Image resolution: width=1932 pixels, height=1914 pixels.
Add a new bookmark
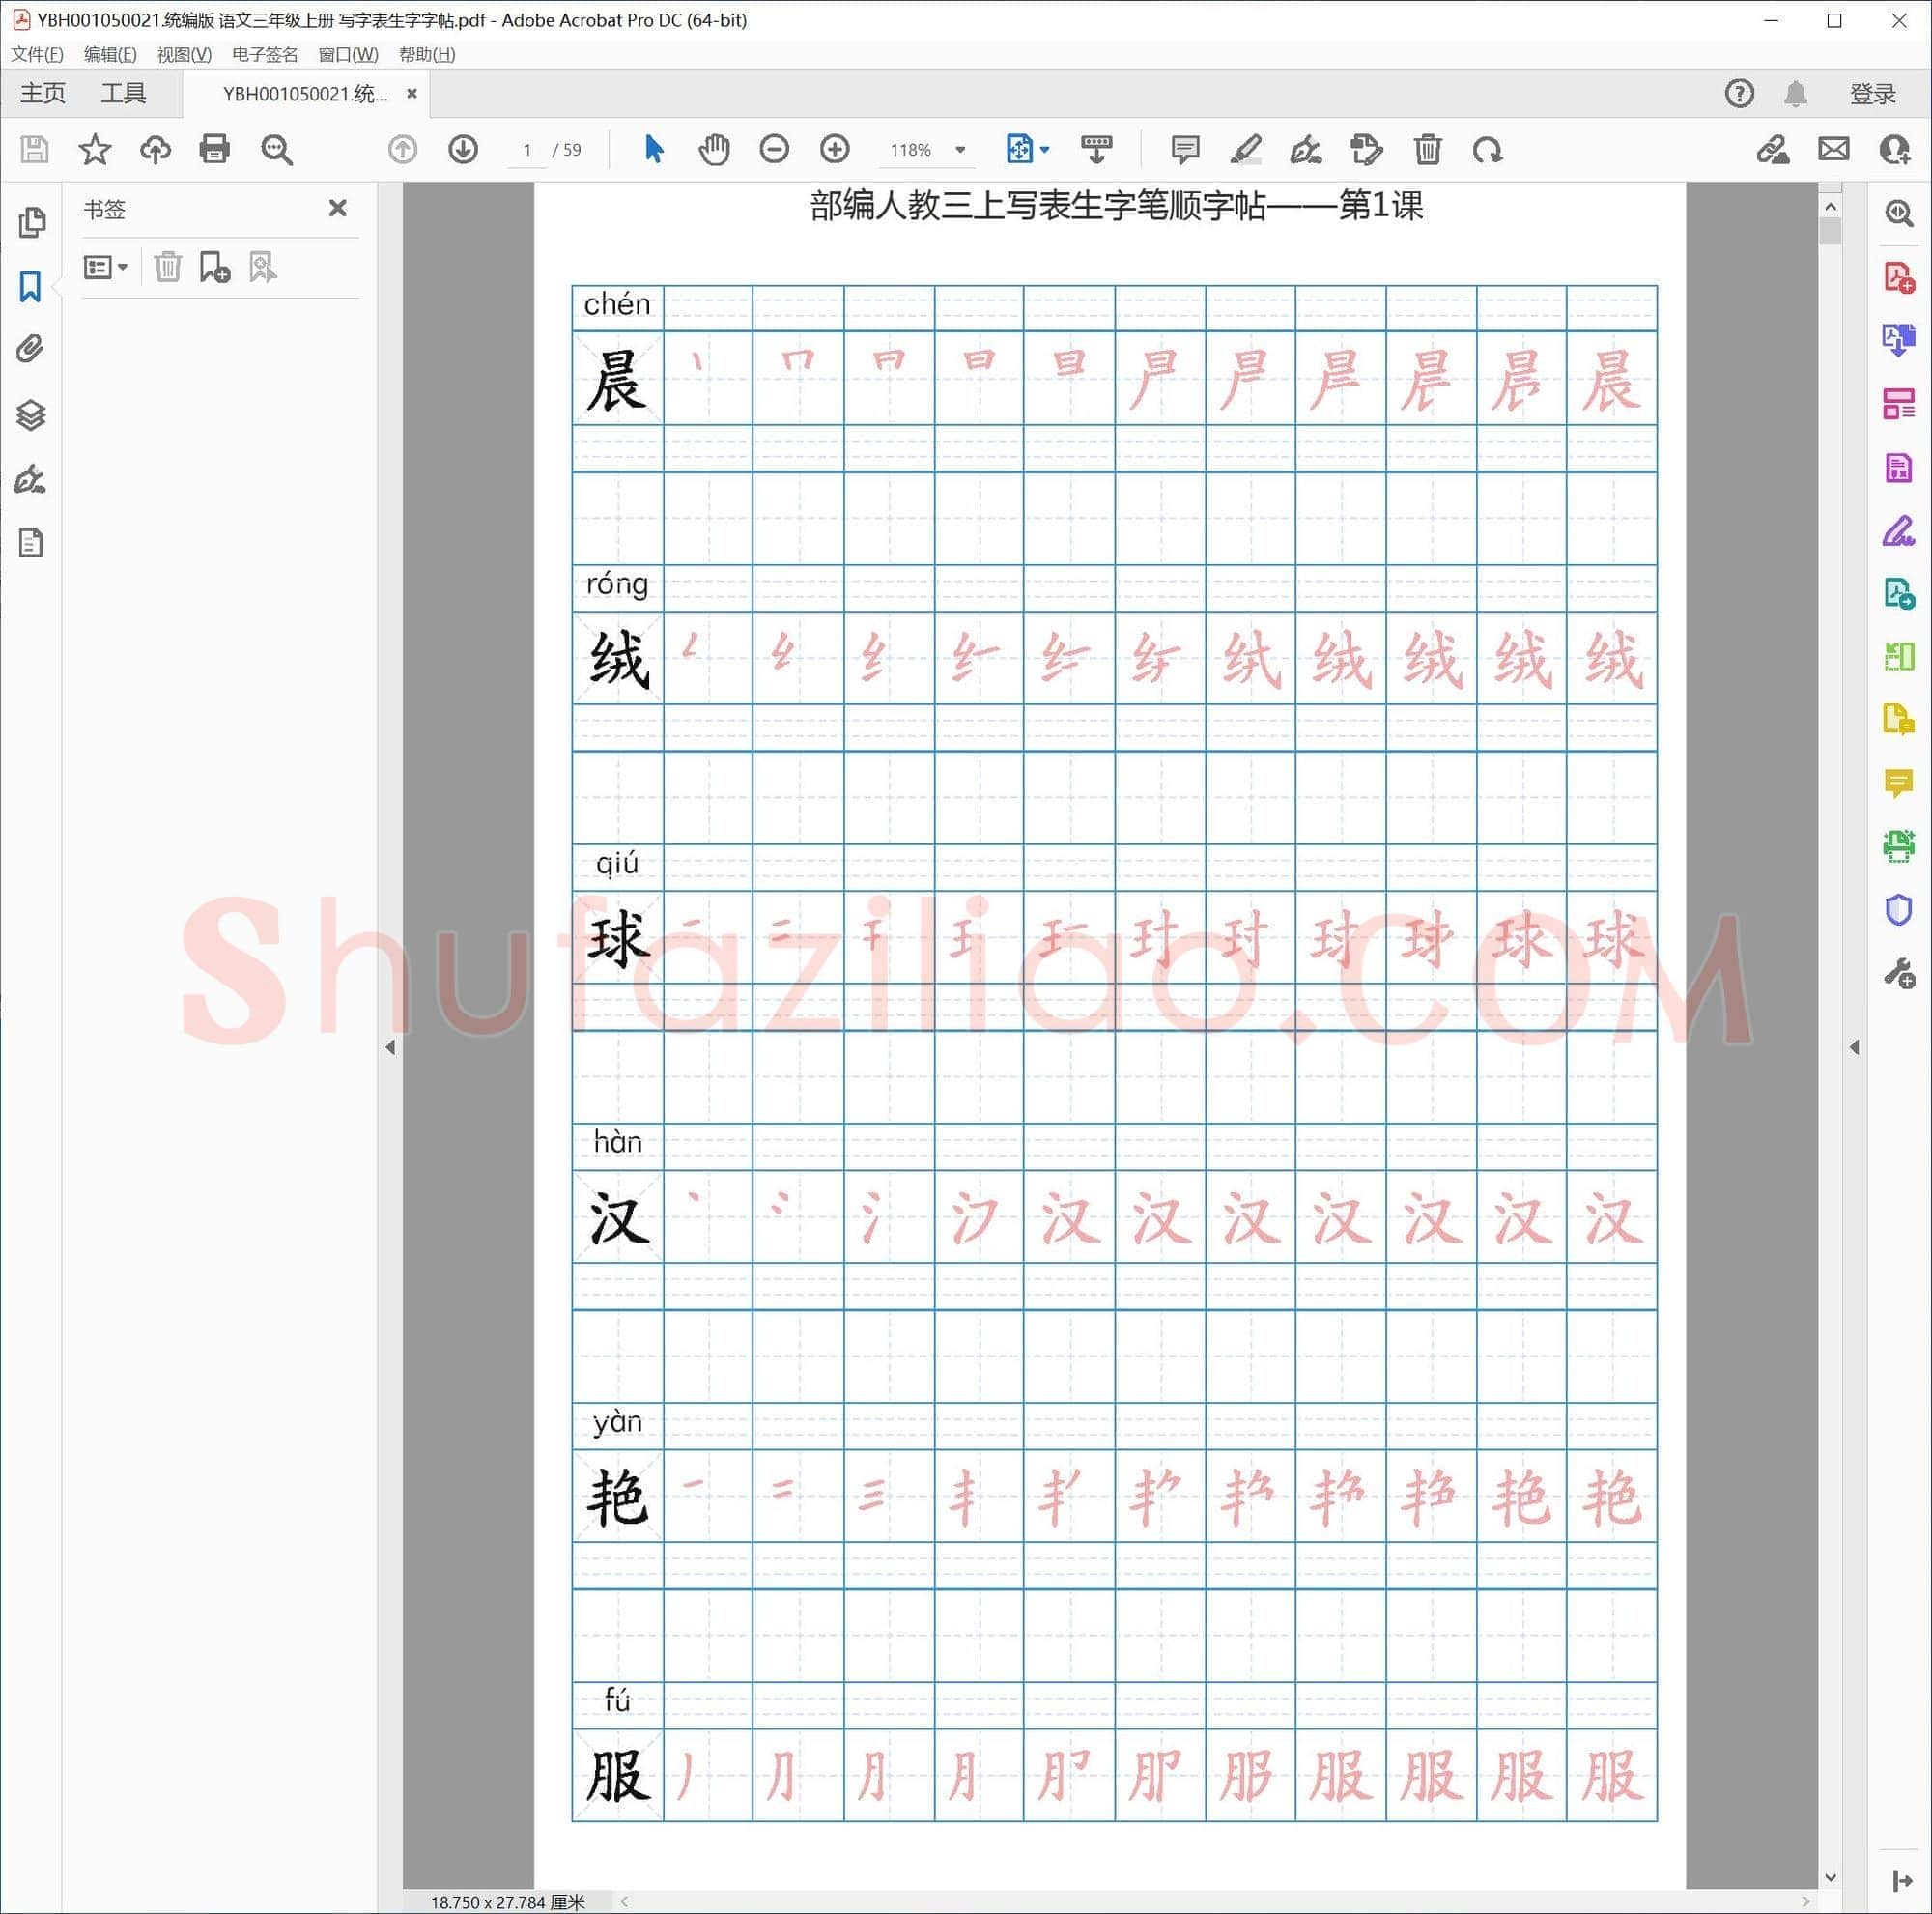point(214,267)
